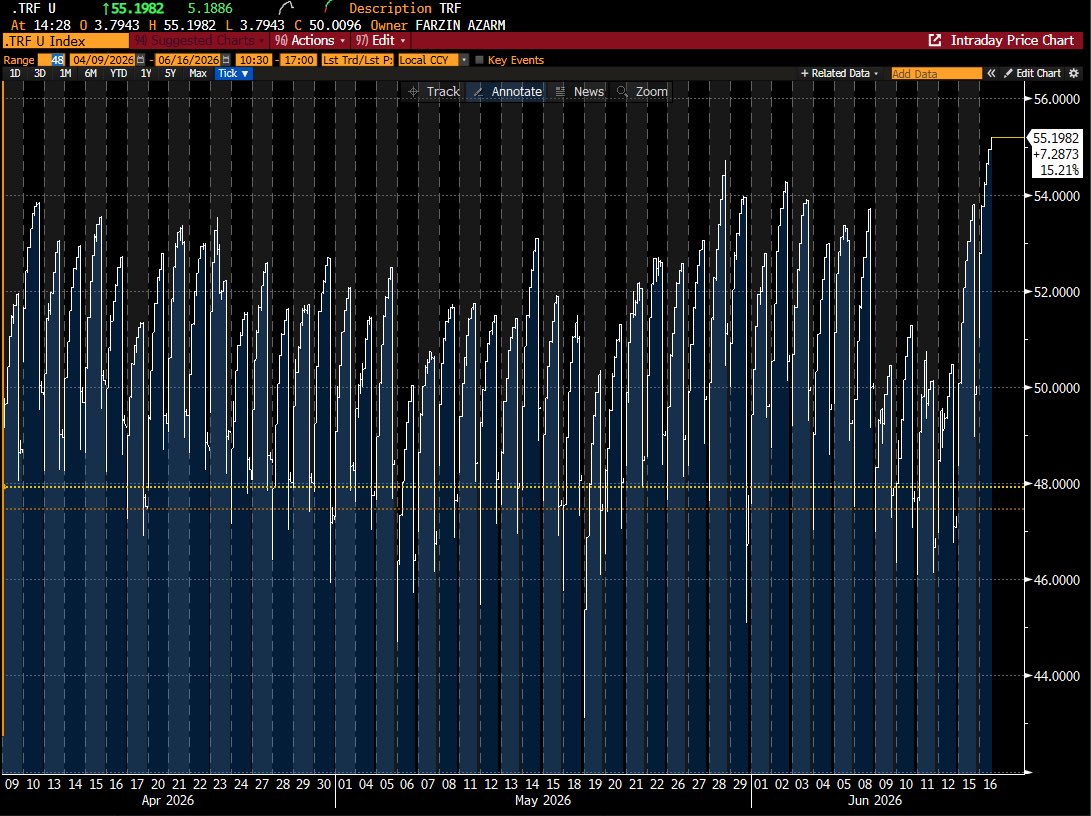The width and height of the screenshot is (1091, 816).
Task: Click the Apr 2026 month label
Action: click(168, 800)
